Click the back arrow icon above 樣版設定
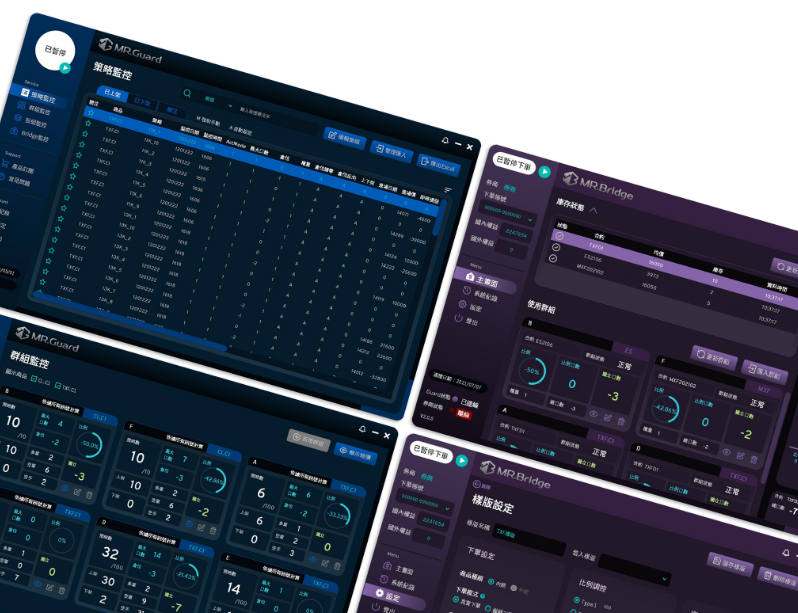The width and height of the screenshot is (798, 613). pos(477,484)
